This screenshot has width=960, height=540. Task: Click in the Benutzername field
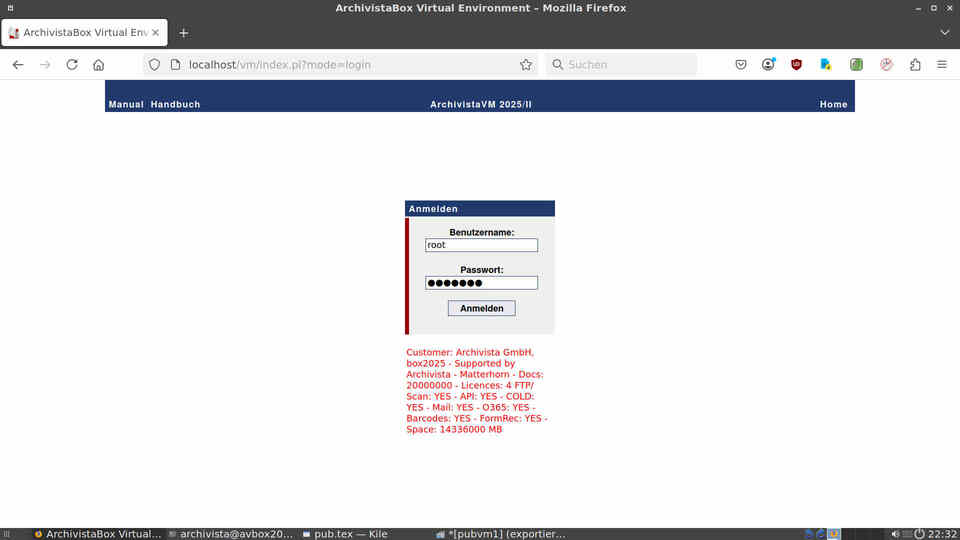481,245
